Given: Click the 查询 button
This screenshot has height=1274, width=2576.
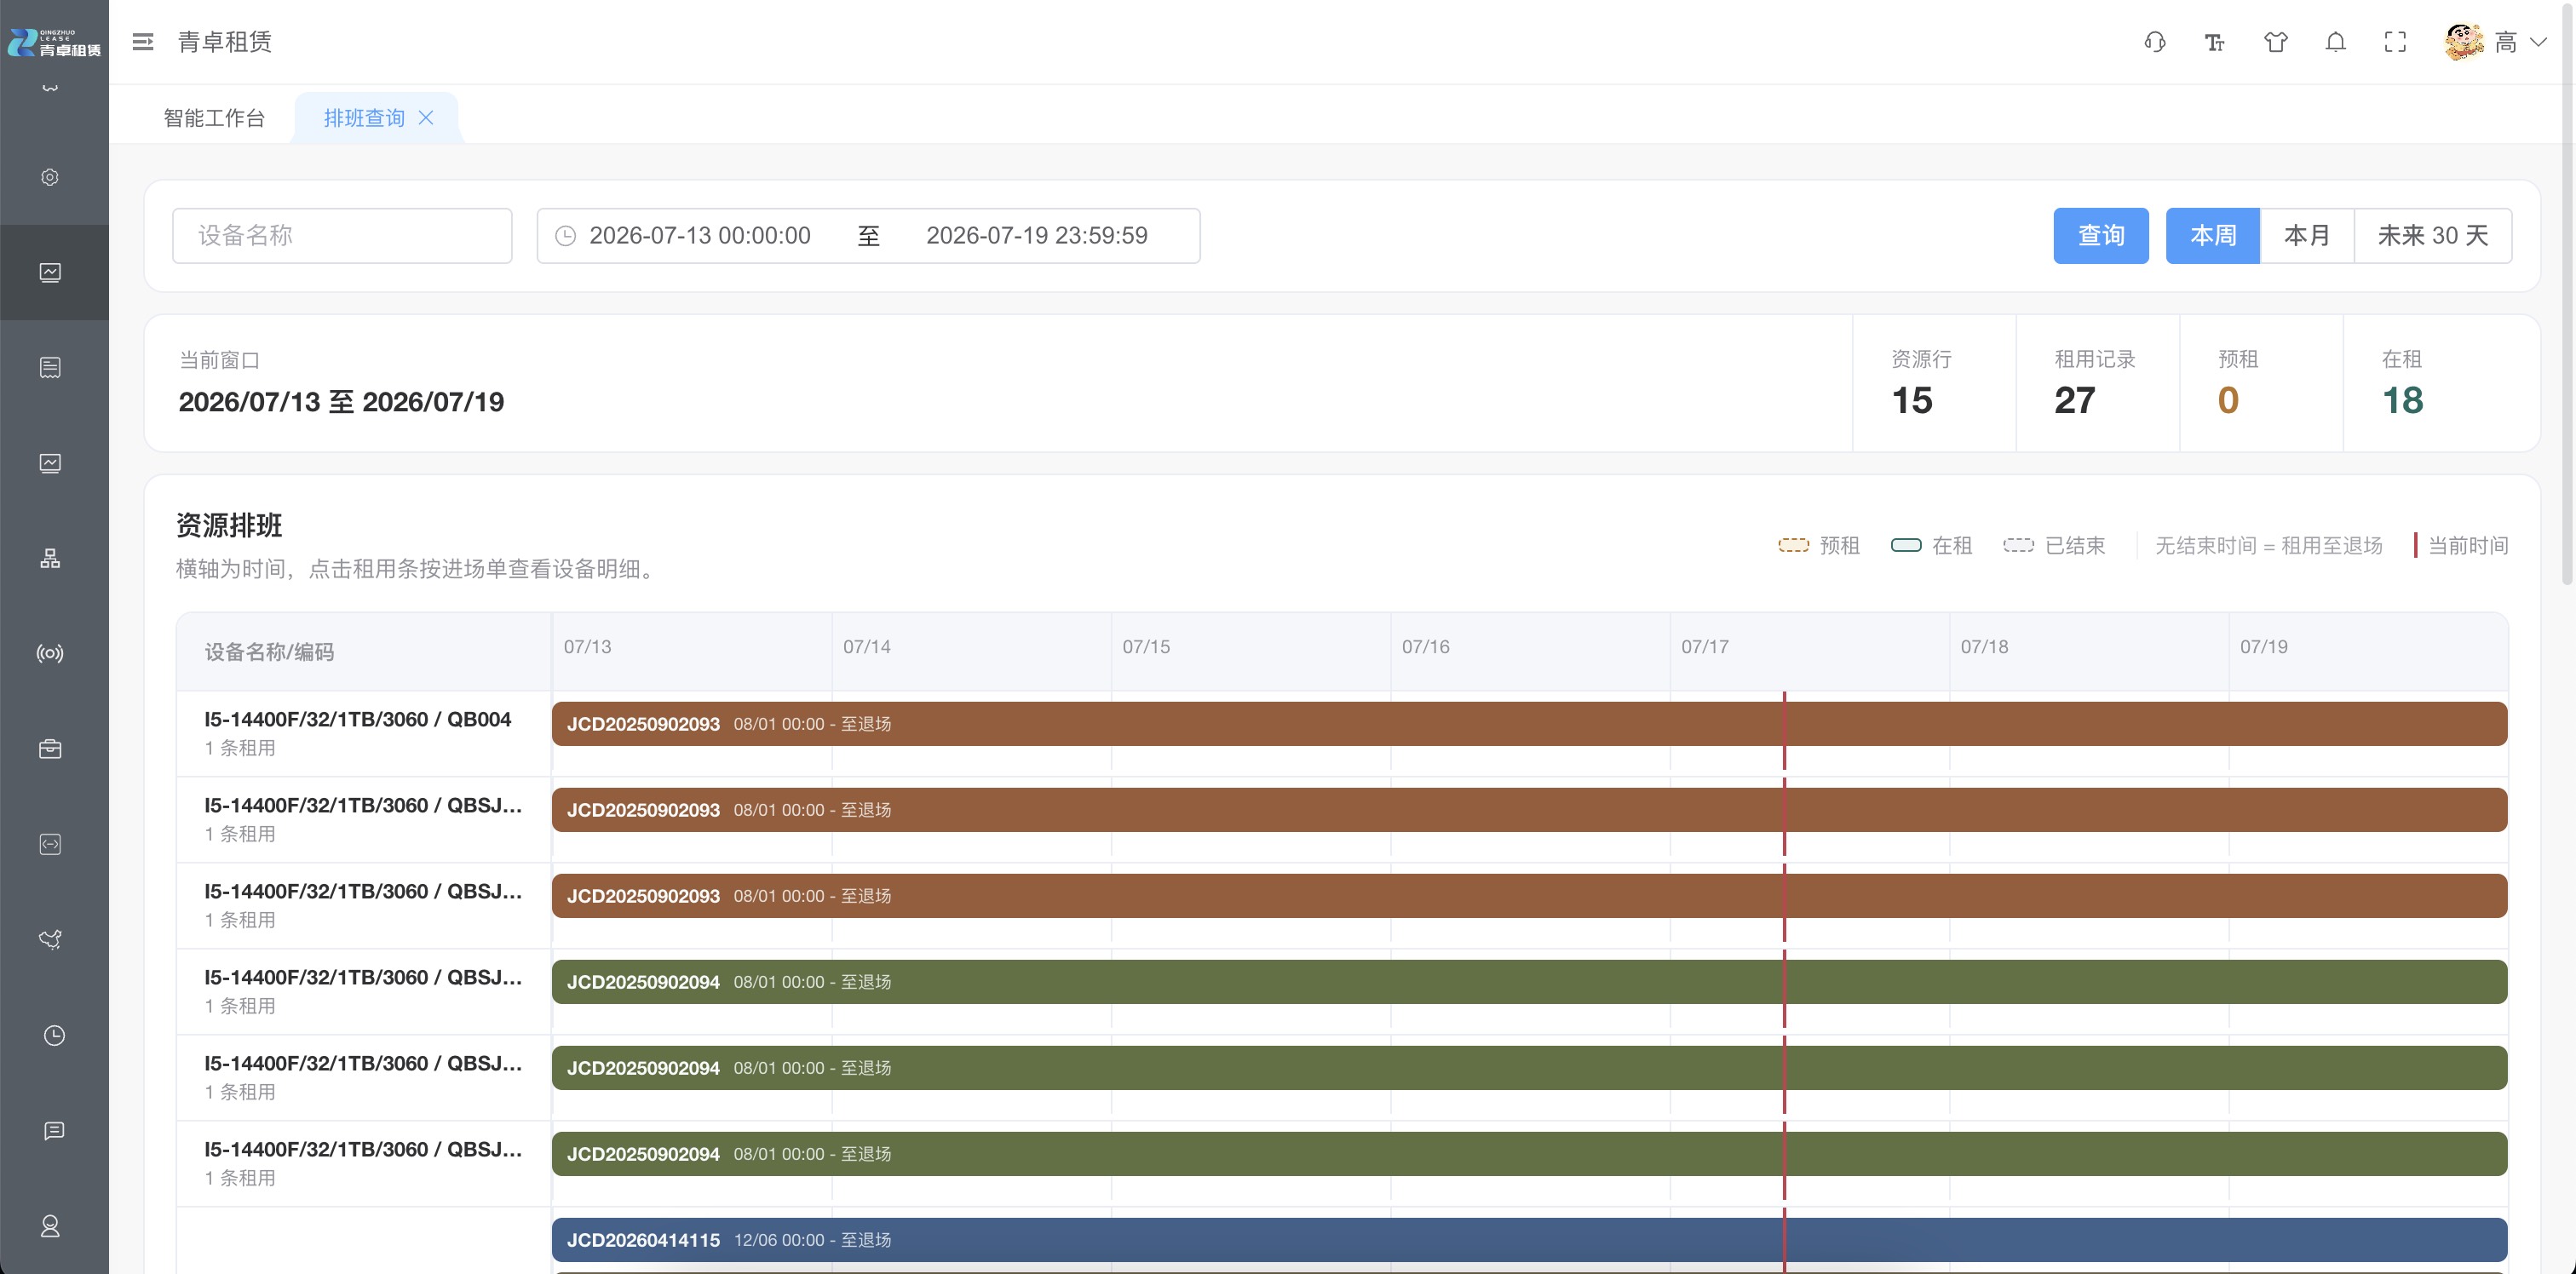Looking at the screenshot, I should click(2101, 236).
